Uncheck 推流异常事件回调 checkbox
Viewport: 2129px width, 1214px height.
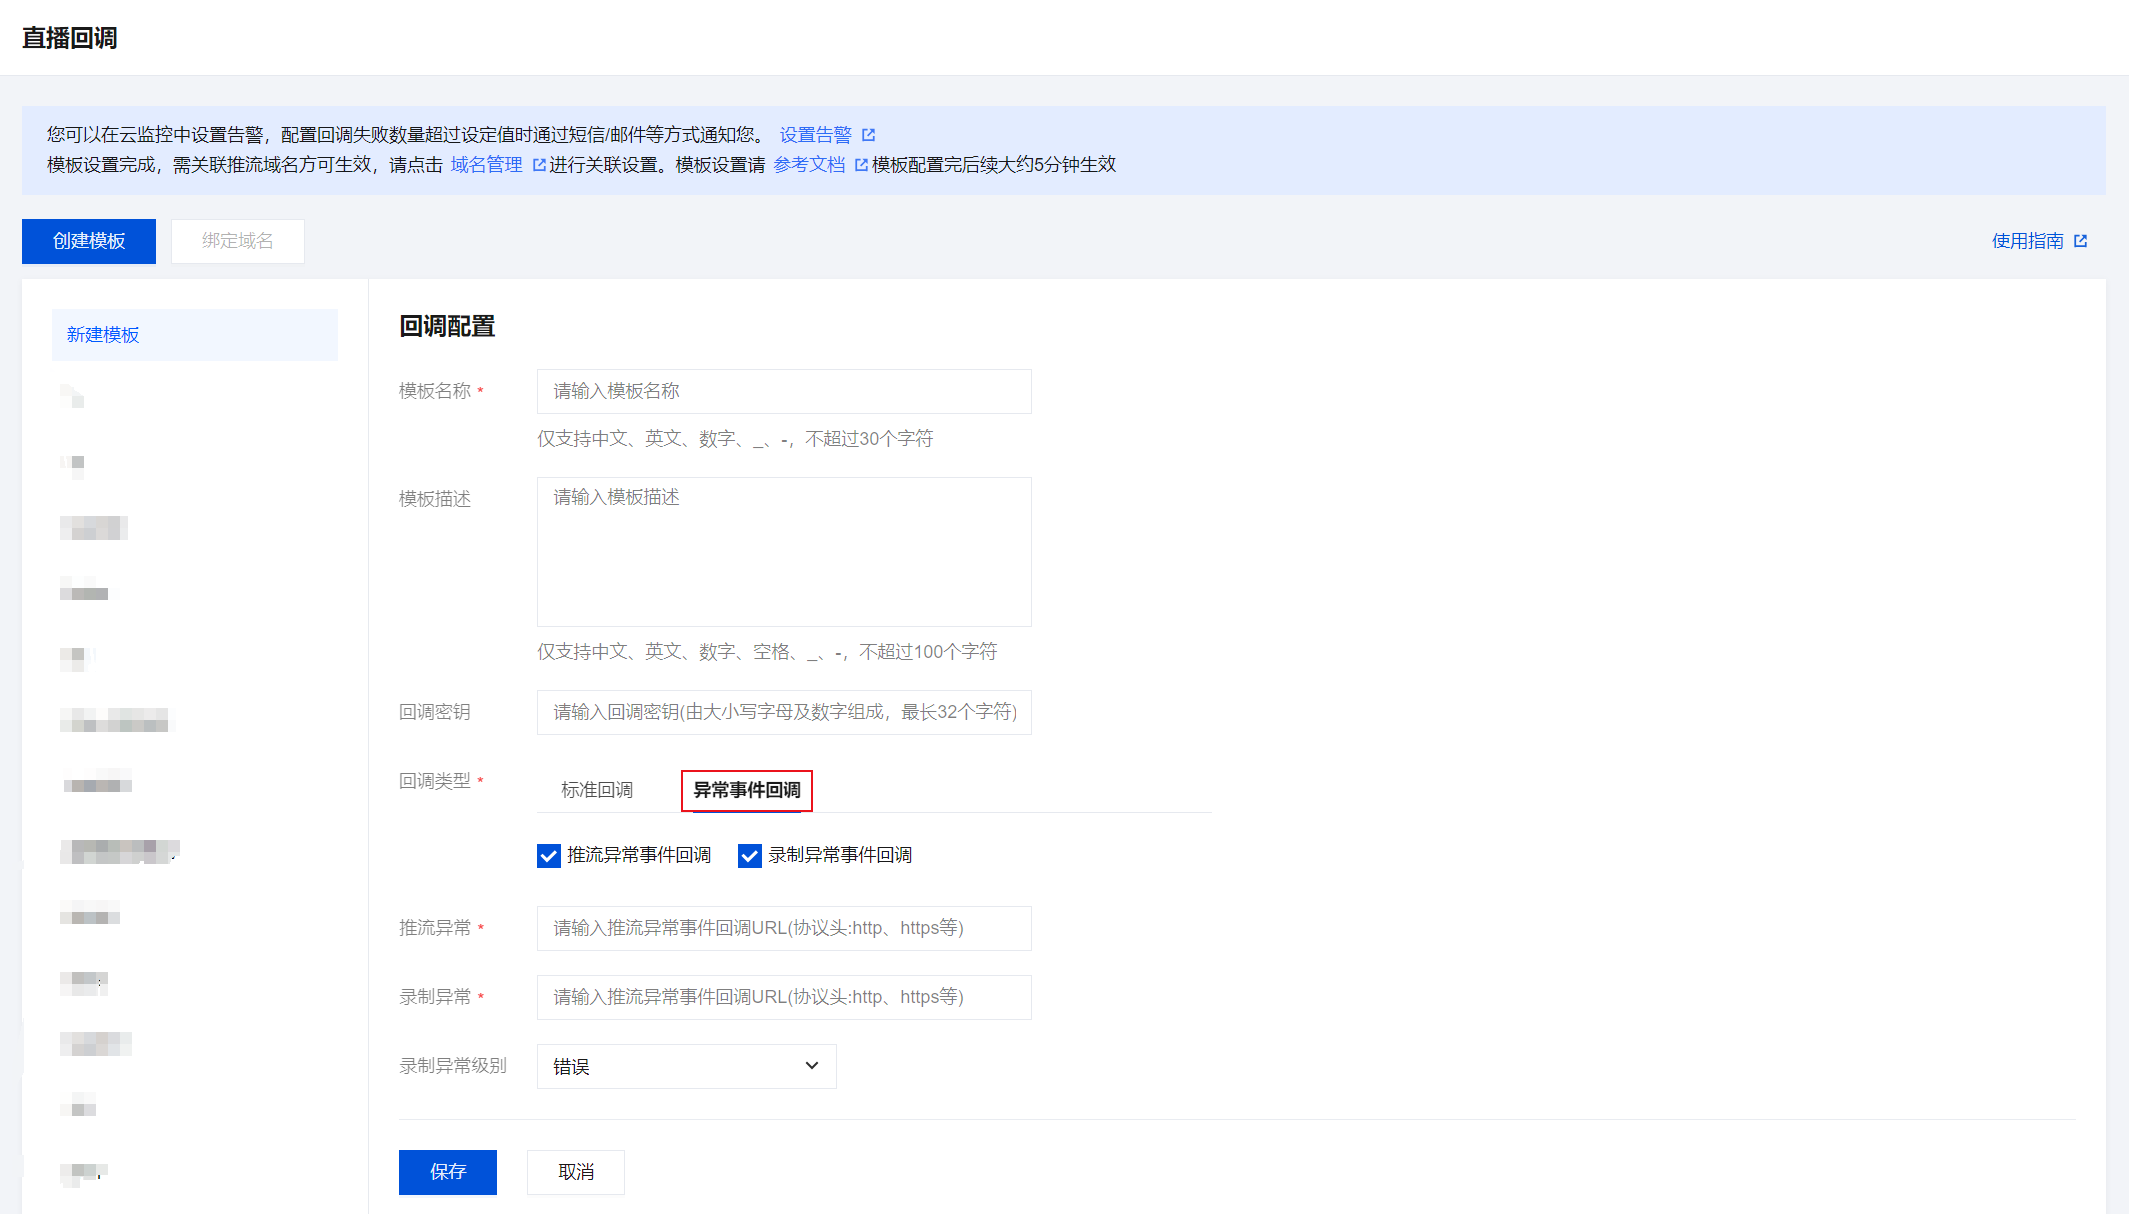[x=549, y=856]
